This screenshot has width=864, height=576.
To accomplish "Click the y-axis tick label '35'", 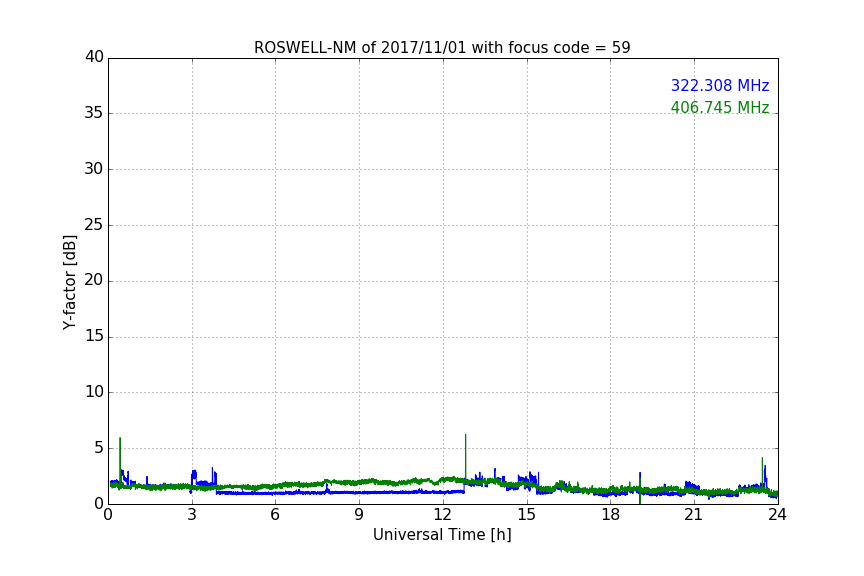I will (x=94, y=113).
